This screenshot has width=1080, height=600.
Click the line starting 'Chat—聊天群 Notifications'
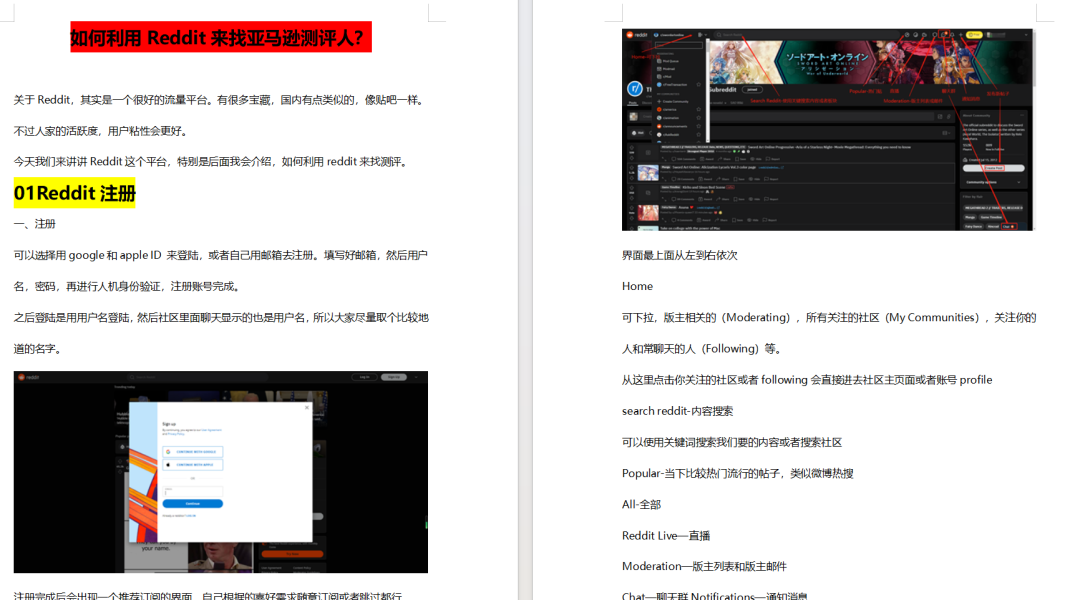tap(715, 596)
